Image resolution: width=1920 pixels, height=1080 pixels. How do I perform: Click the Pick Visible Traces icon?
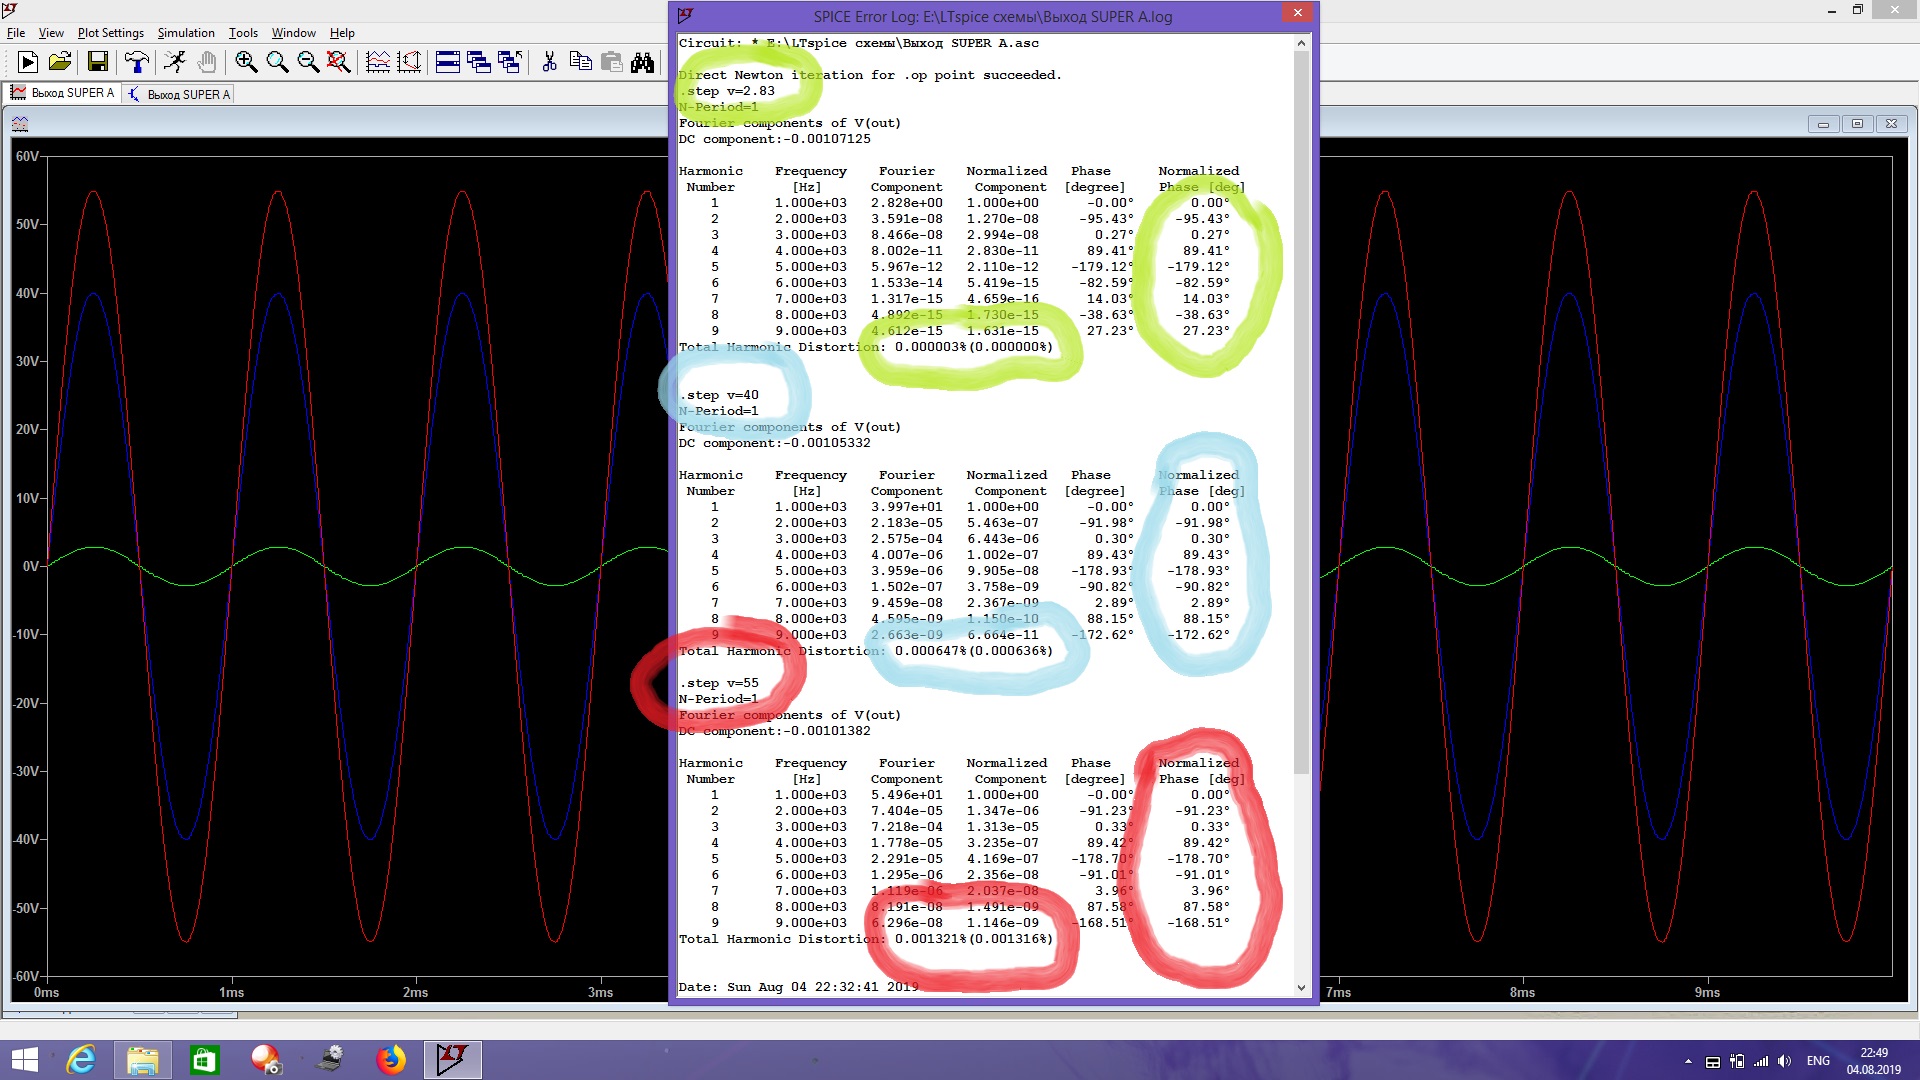pyautogui.click(x=378, y=62)
